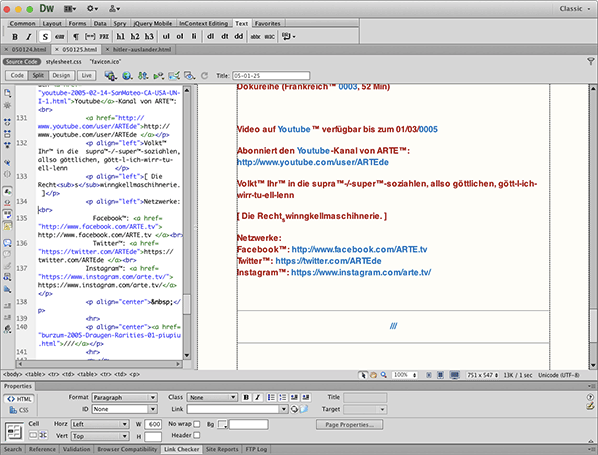
Task: Open the 100% zoom level dropdown
Action: (x=405, y=375)
